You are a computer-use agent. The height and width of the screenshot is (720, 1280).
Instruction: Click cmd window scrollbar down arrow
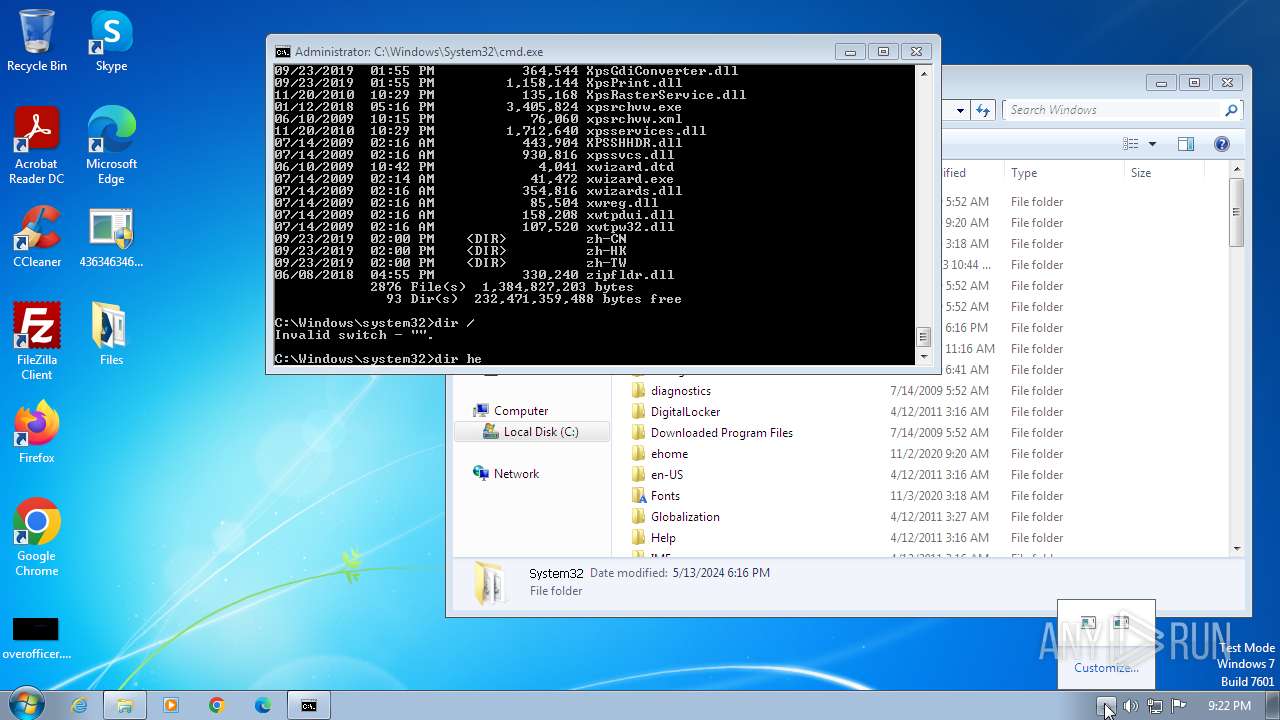click(x=924, y=357)
